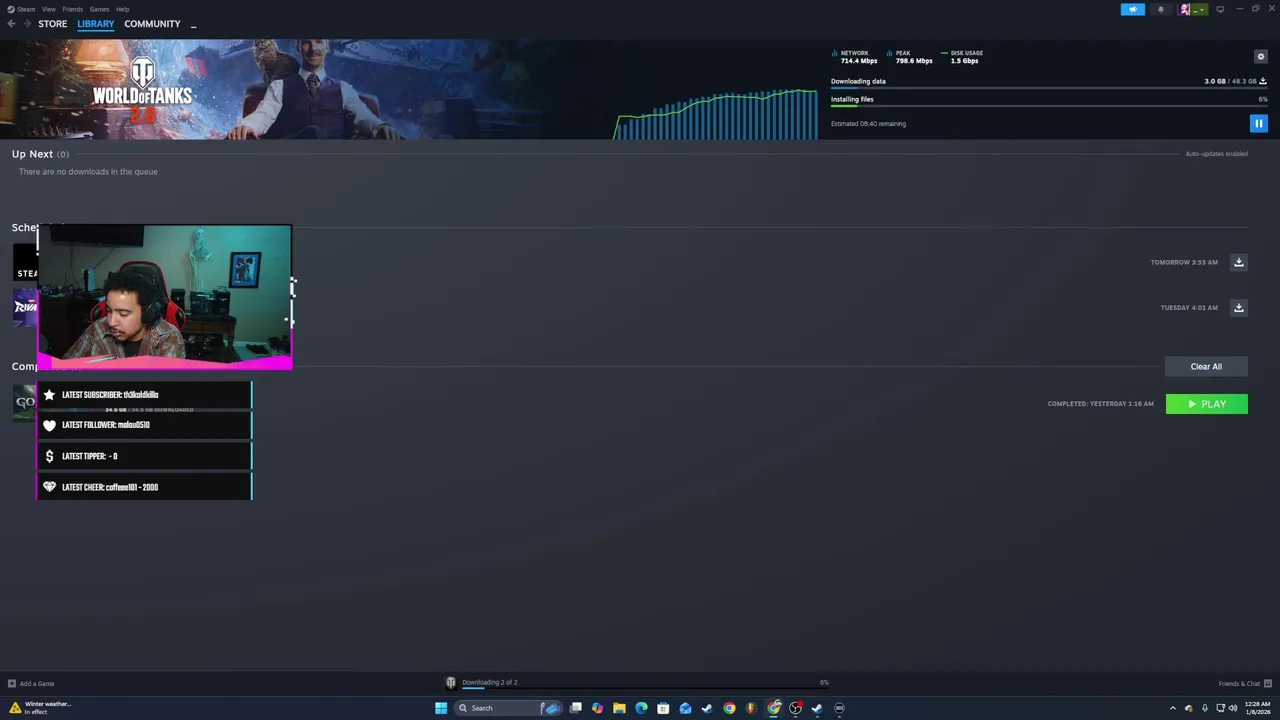The image size is (1280, 720).
Task: Download the update scheduled for tomorrow 3:53 AM
Action: point(1238,262)
